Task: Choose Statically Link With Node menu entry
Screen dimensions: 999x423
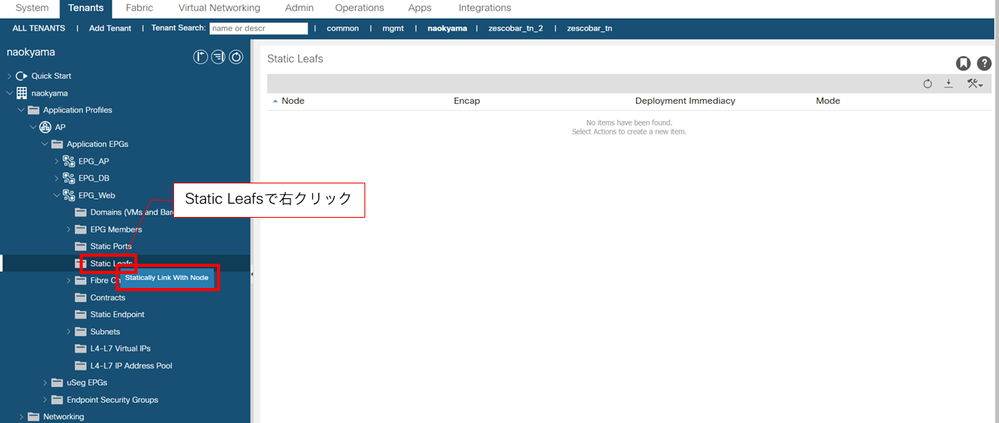Action: click(167, 278)
